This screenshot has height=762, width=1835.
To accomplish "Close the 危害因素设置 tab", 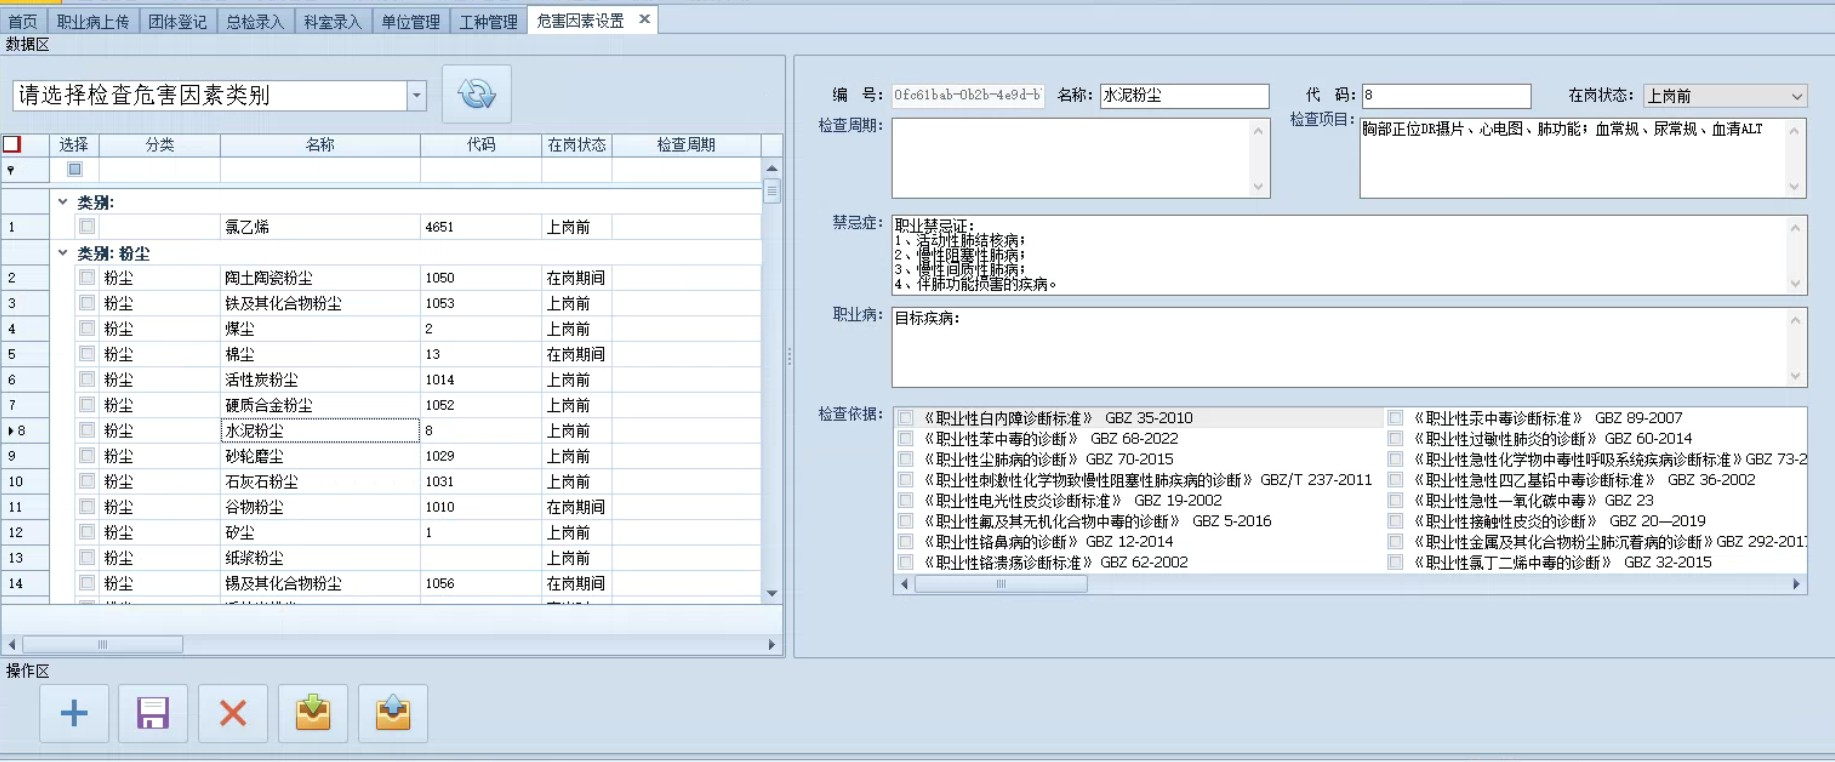I will pos(645,19).
